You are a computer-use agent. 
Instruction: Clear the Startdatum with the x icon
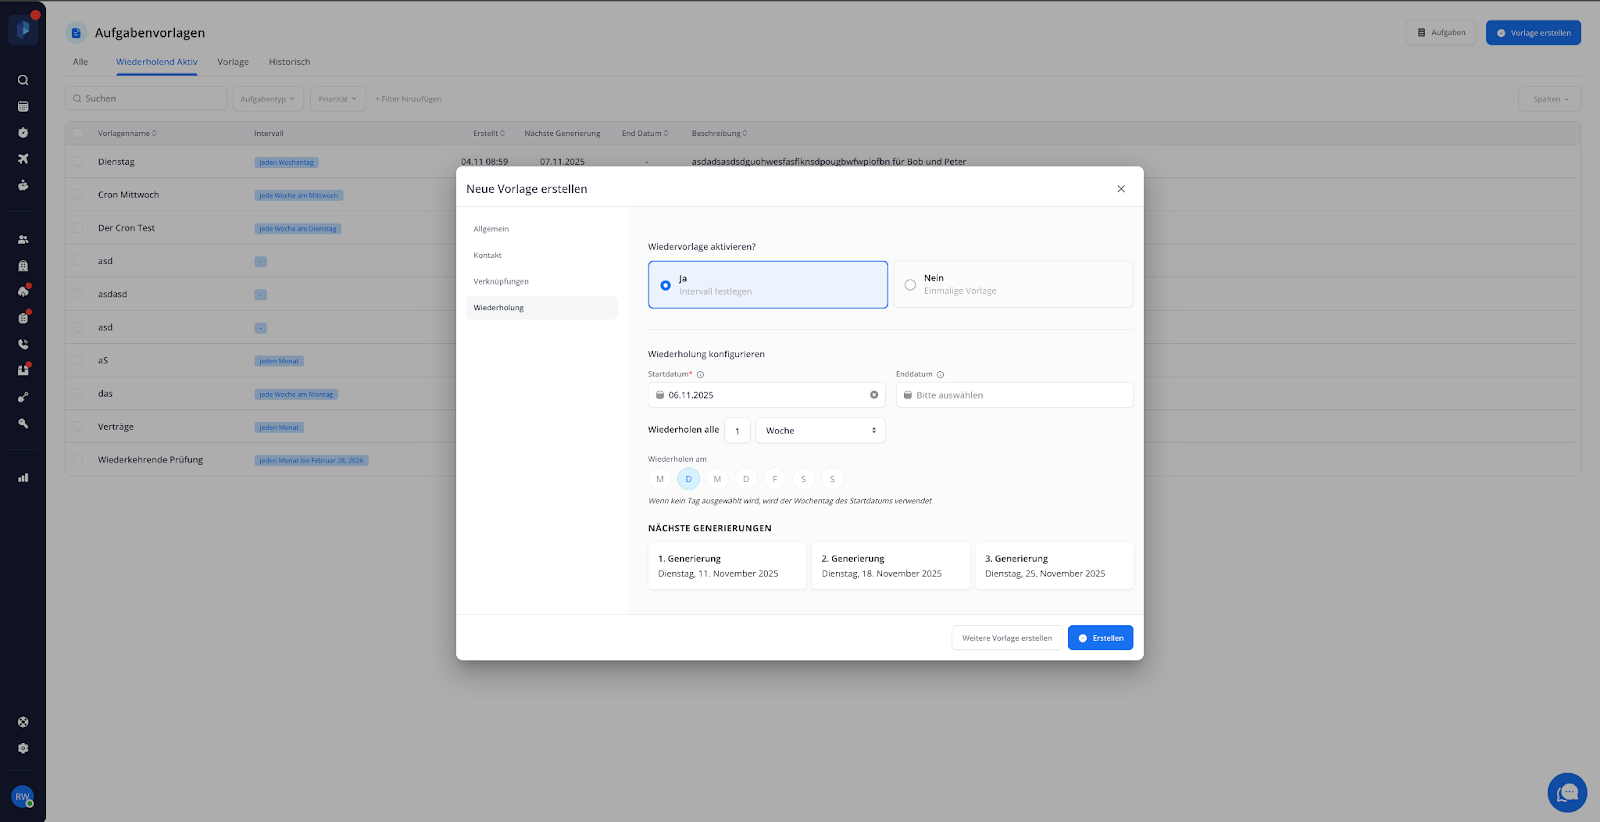[874, 395]
